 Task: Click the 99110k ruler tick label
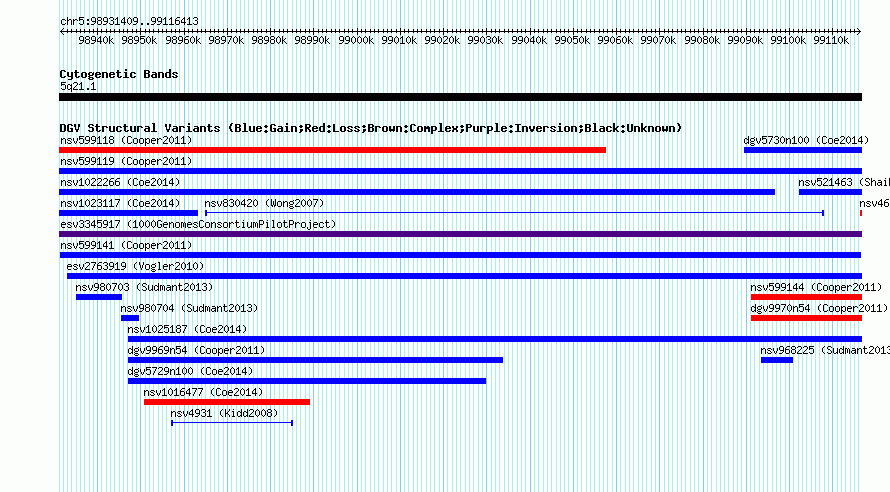[831, 40]
